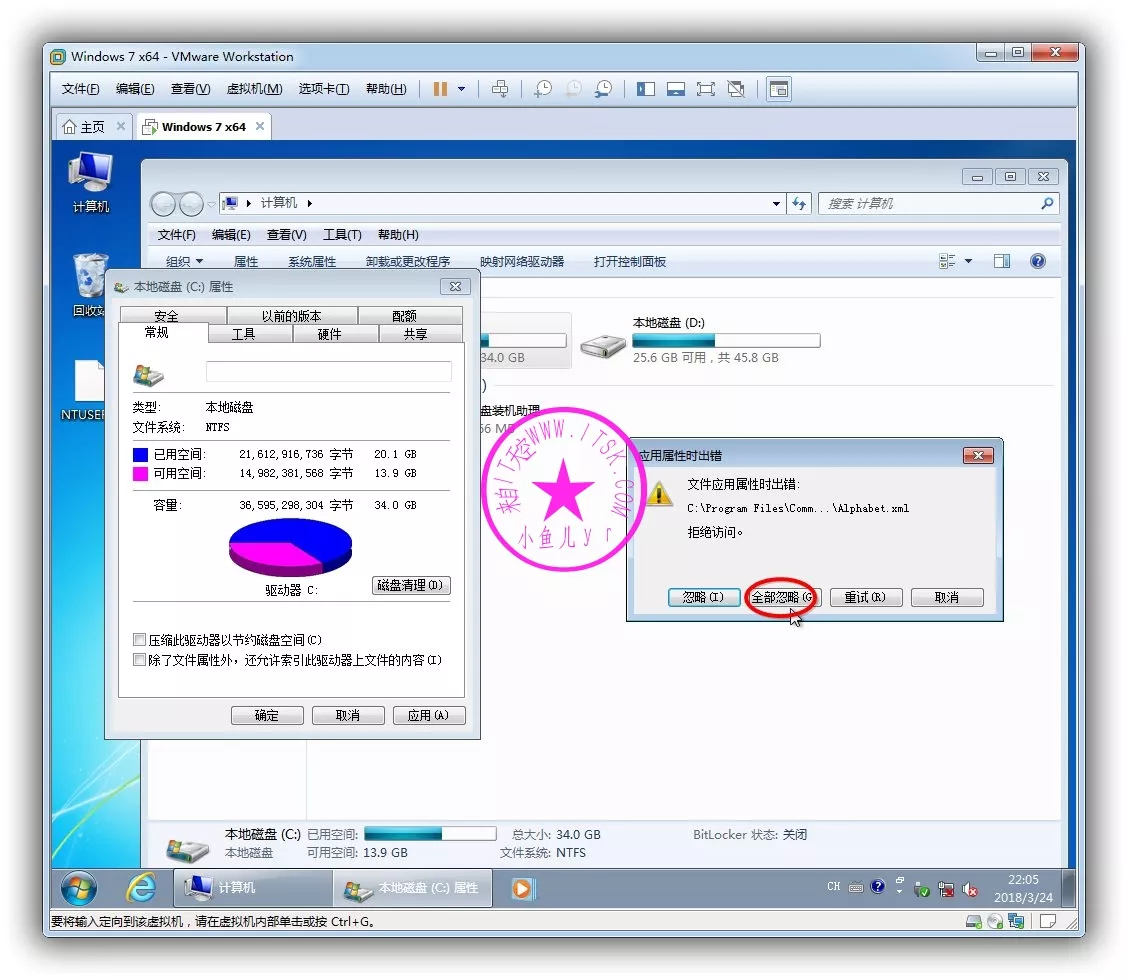Viewport: 1128px width, 980px height.
Task: Click the 全部忽略 button in error dialog
Action: (x=783, y=597)
